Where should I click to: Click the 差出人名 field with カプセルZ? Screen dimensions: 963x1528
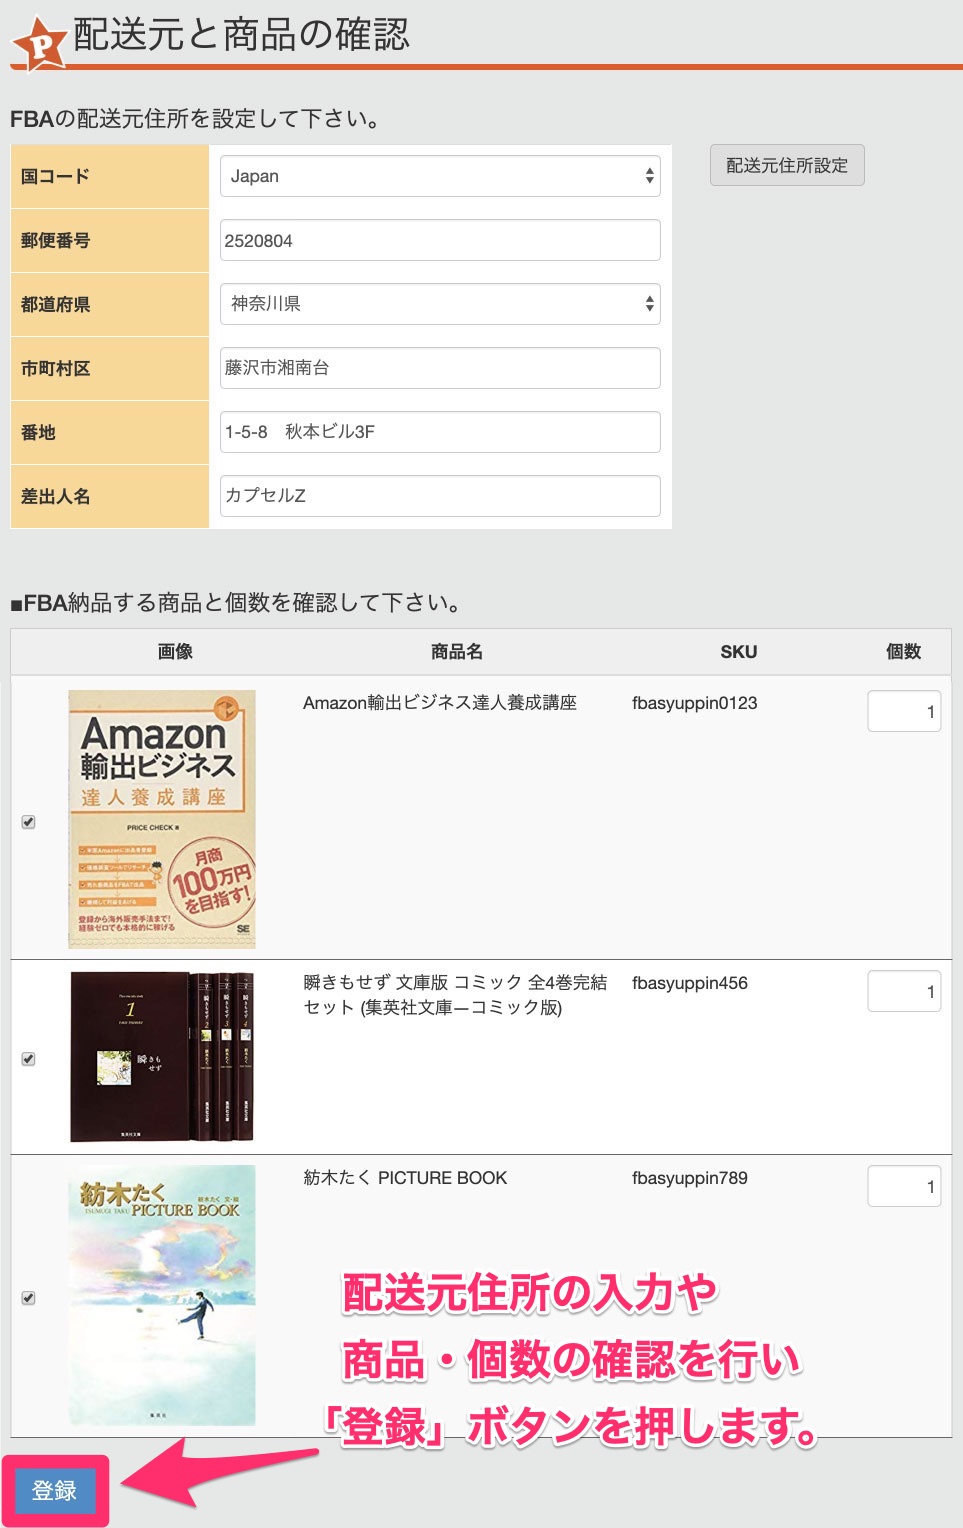click(x=440, y=496)
